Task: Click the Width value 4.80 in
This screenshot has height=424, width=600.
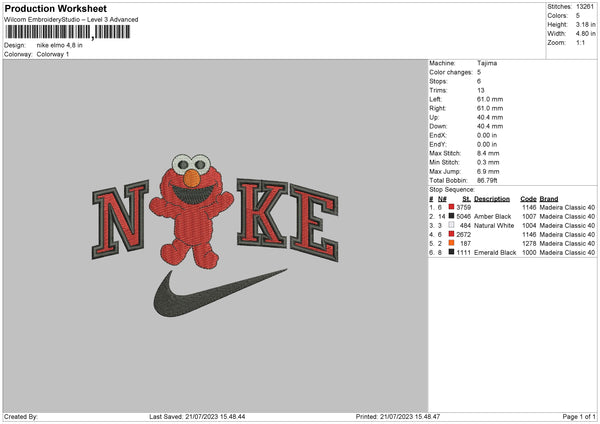Action: coord(585,34)
